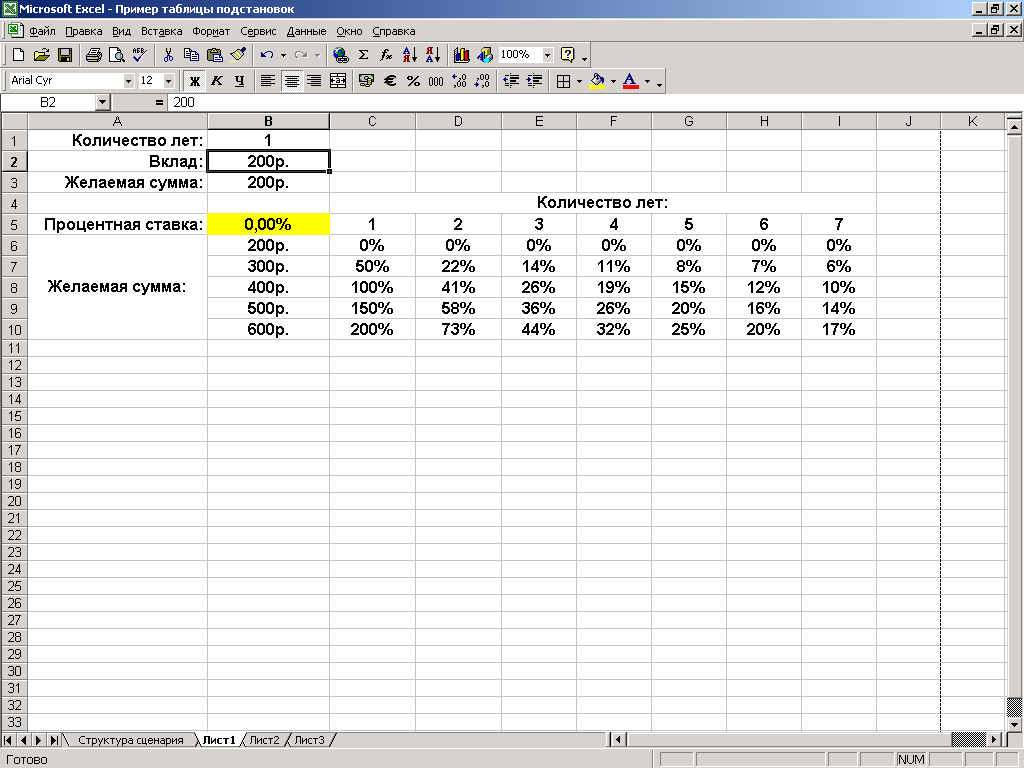
Task: Cut selection with the scissors icon
Action: pos(168,55)
